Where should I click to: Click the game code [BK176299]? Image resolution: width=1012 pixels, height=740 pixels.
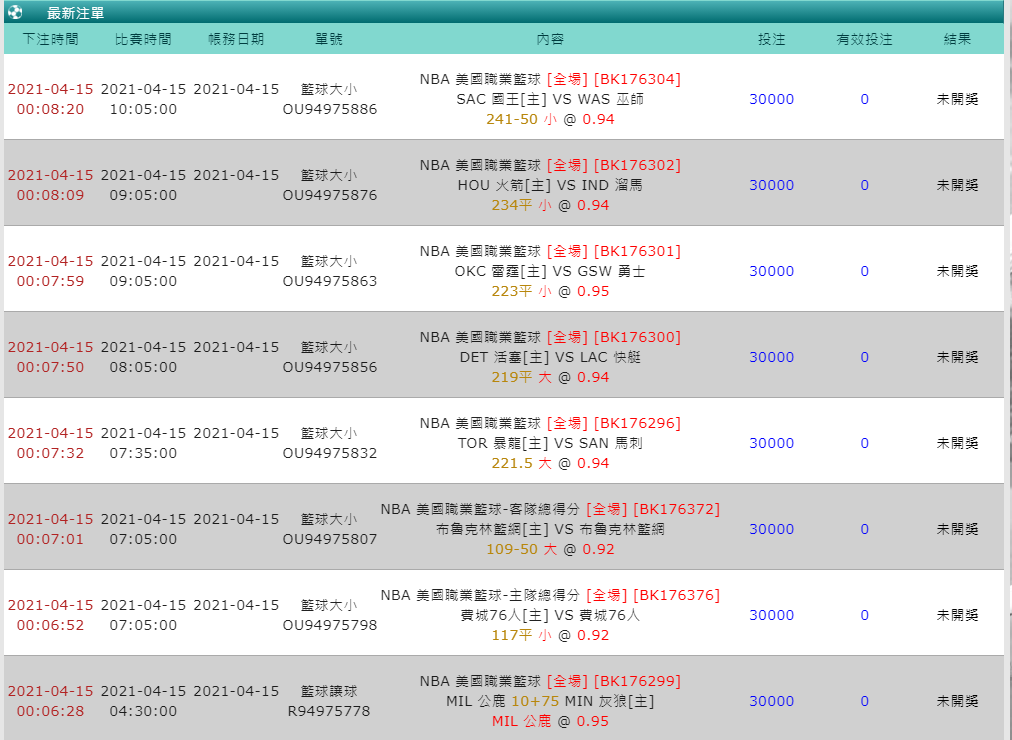pyautogui.click(x=637, y=681)
